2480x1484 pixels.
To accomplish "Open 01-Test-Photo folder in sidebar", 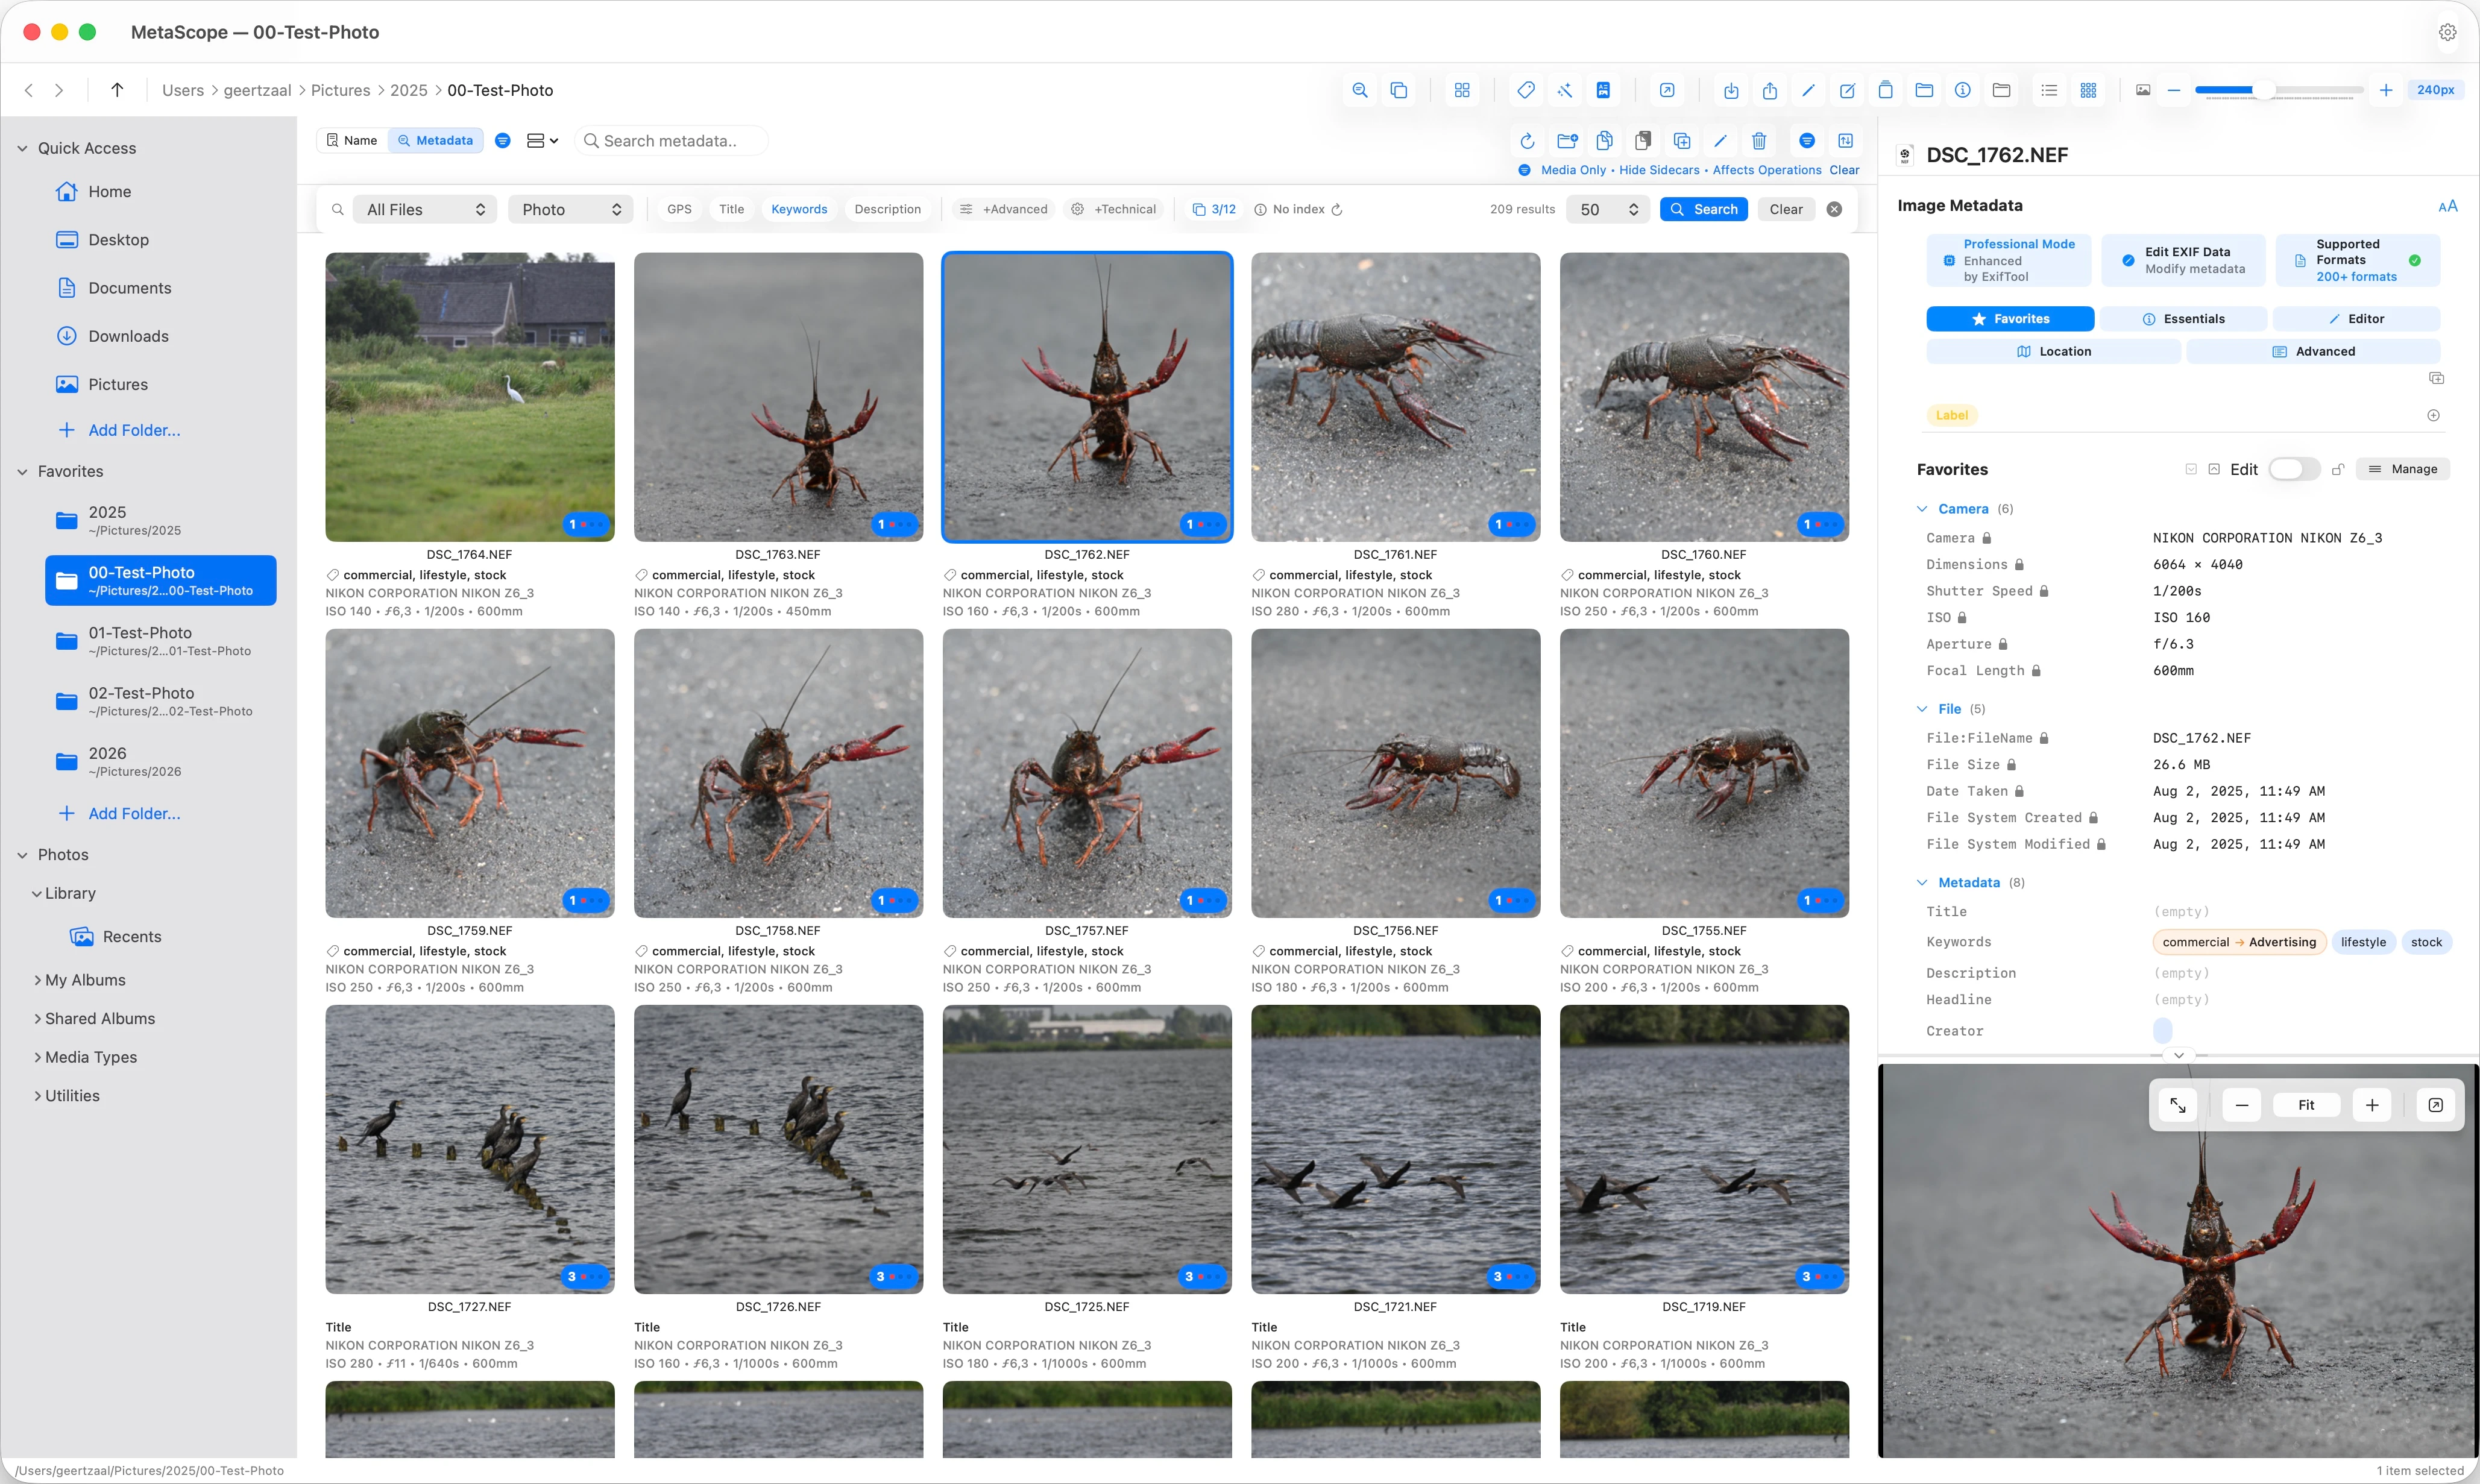I will pyautogui.click(x=160, y=641).
